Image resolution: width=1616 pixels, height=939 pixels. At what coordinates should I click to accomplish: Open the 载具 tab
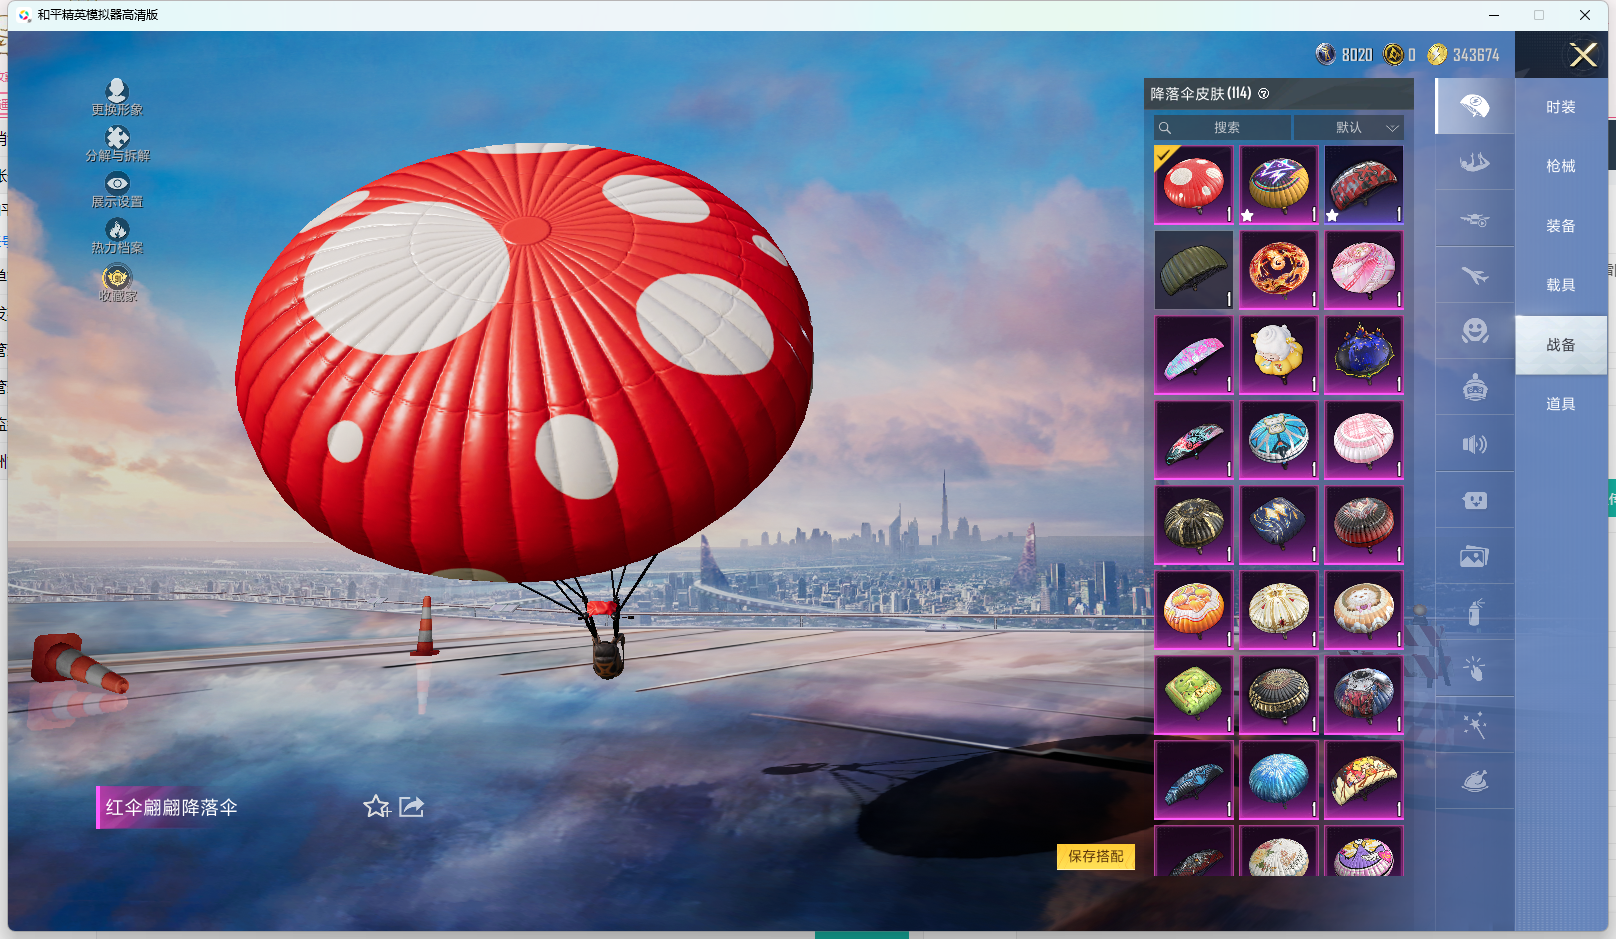point(1560,285)
